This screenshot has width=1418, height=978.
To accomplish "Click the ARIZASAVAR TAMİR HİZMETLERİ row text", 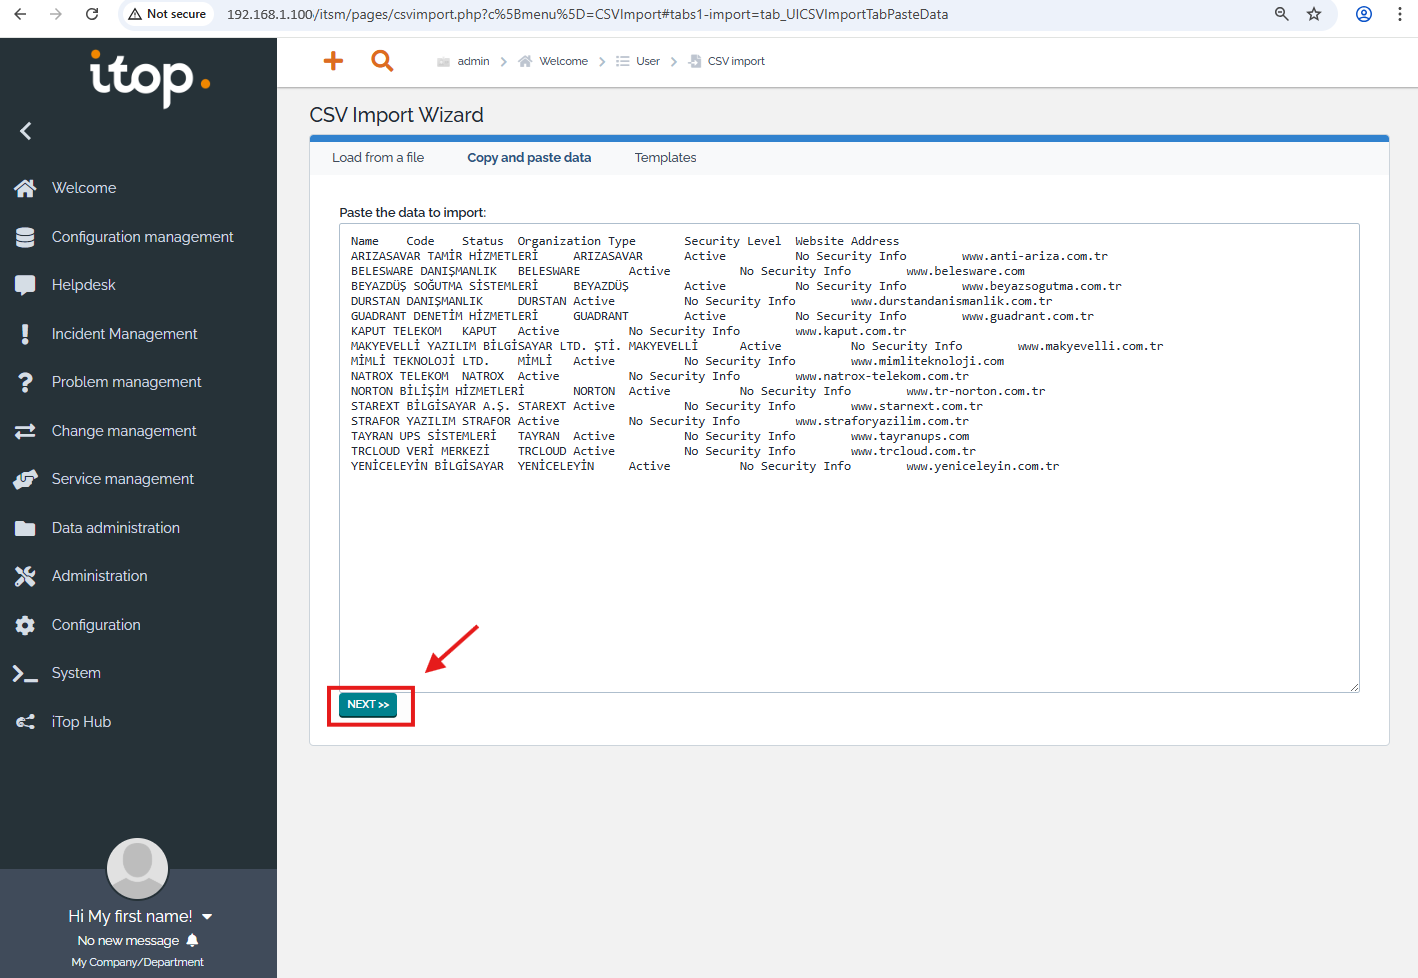I will (444, 256).
